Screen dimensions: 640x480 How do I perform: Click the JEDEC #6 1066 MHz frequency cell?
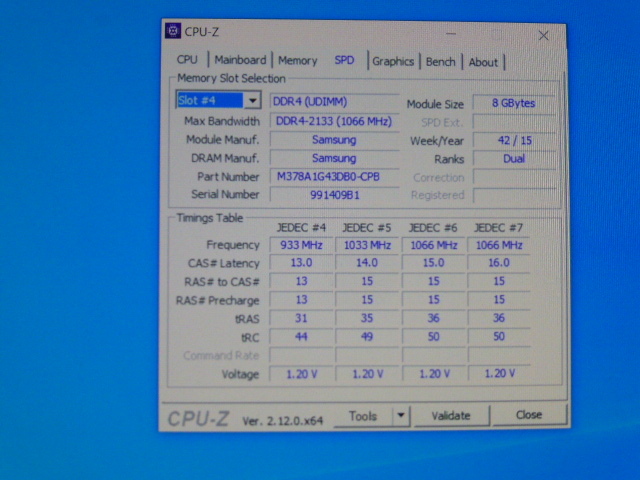(433, 245)
